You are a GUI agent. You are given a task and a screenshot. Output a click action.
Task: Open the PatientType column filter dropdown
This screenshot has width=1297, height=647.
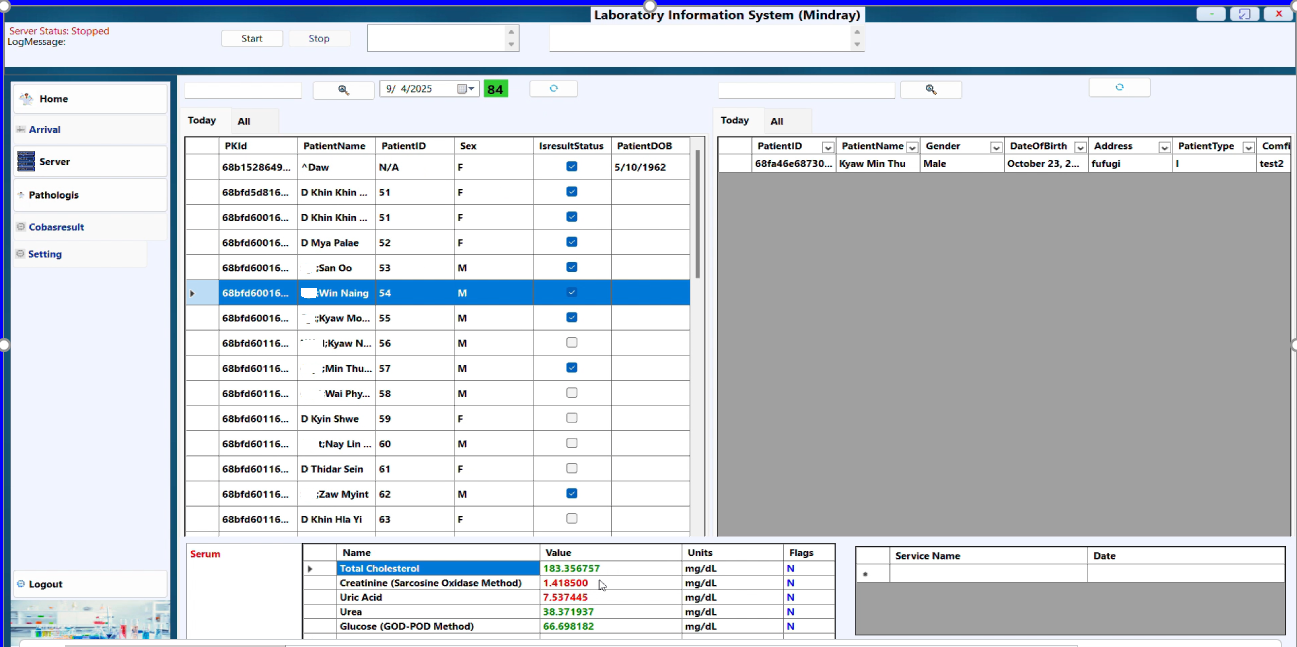coord(1248,147)
